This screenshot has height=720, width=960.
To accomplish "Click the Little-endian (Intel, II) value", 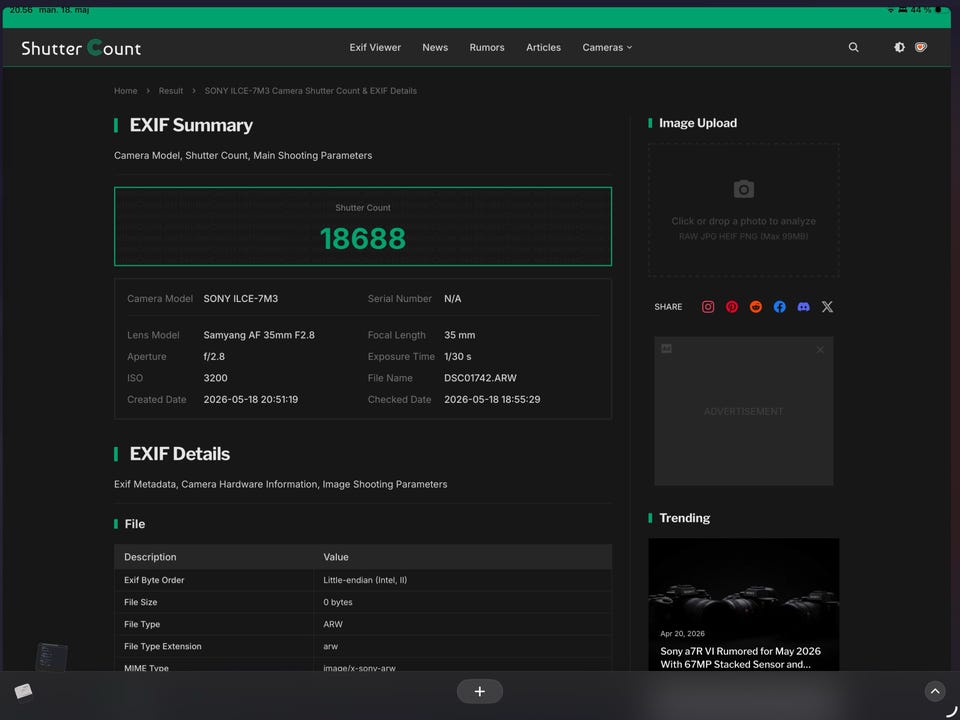I will click(x=365, y=580).
